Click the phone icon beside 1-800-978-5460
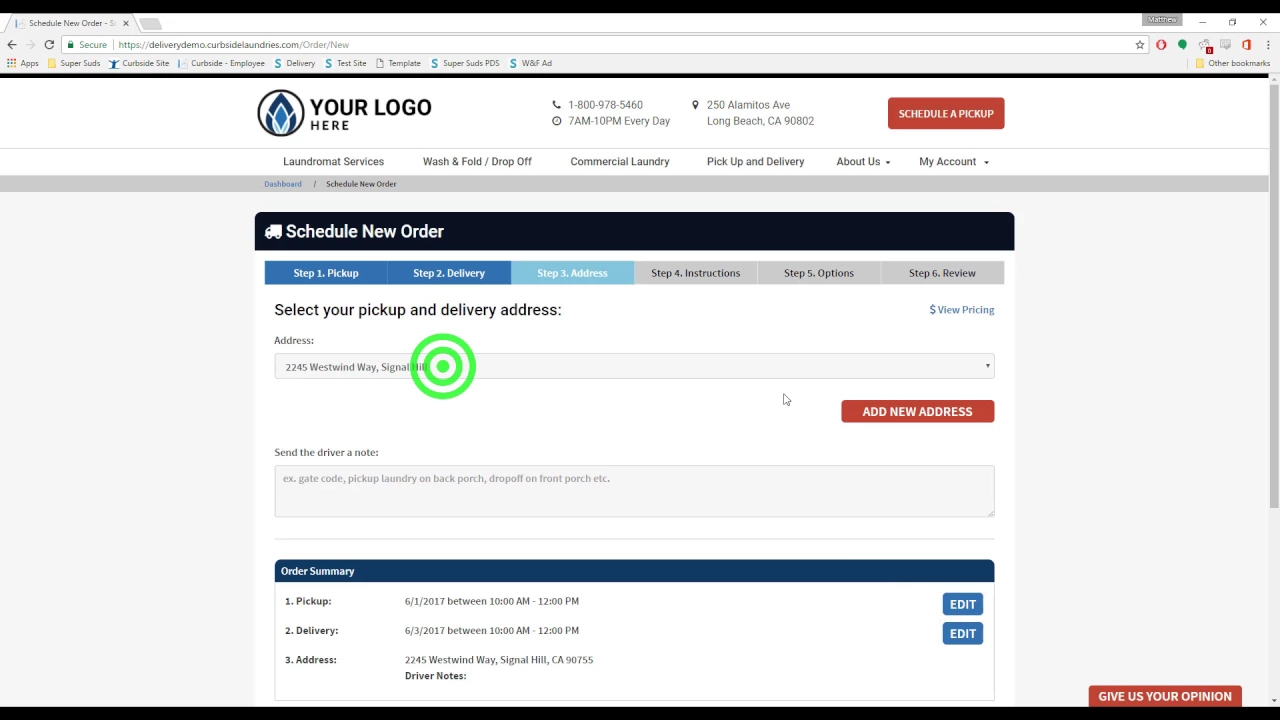This screenshot has width=1280, height=720. 556,104
